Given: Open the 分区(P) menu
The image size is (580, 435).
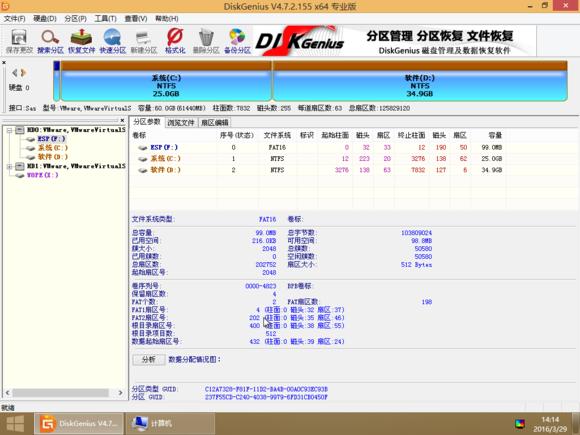Looking at the screenshot, I should [75, 18].
